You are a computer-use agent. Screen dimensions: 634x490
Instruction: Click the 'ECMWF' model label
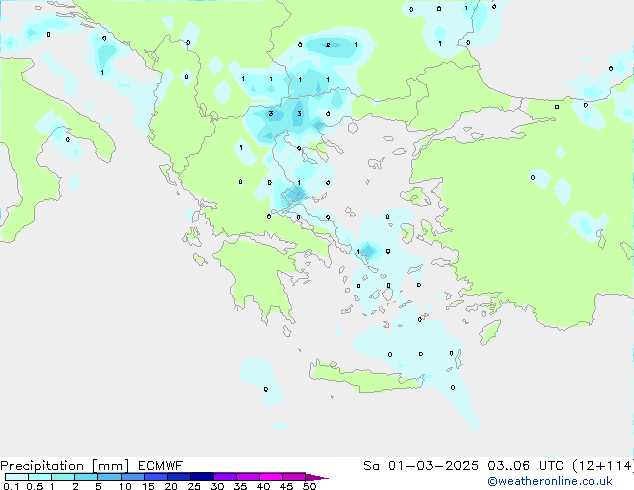[x=161, y=466]
